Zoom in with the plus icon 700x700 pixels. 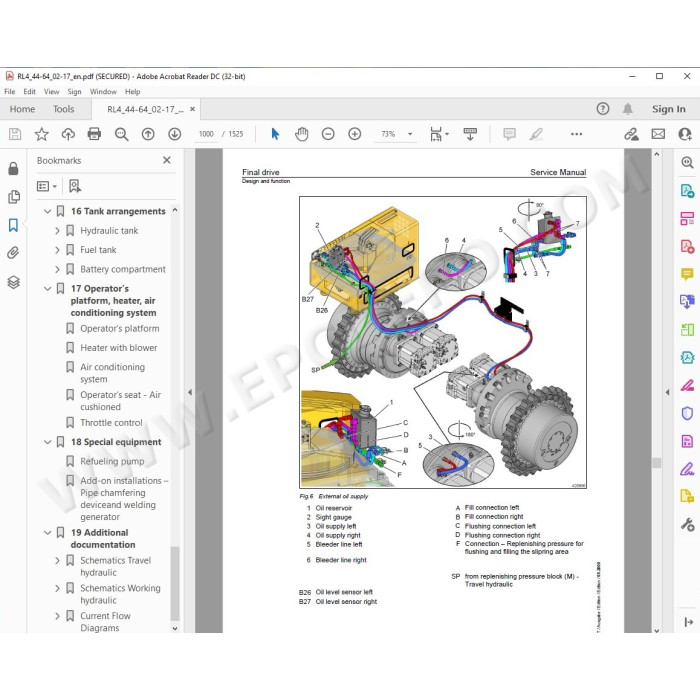[354, 134]
